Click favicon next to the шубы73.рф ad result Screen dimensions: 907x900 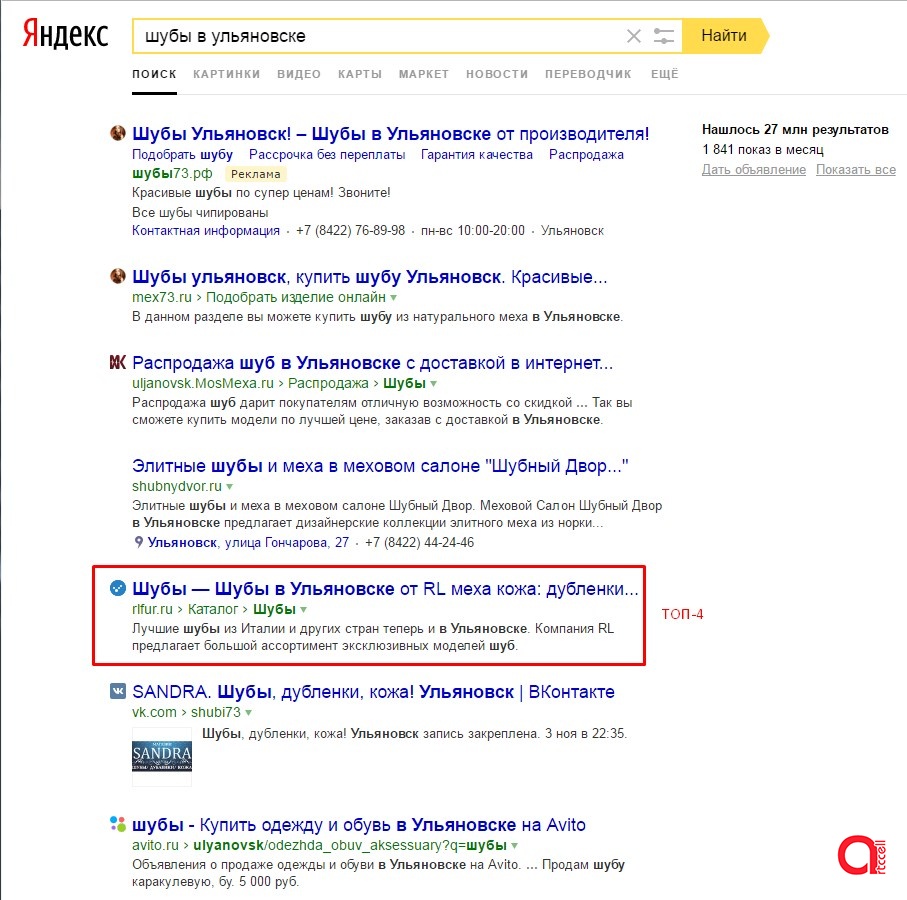coord(117,133)
